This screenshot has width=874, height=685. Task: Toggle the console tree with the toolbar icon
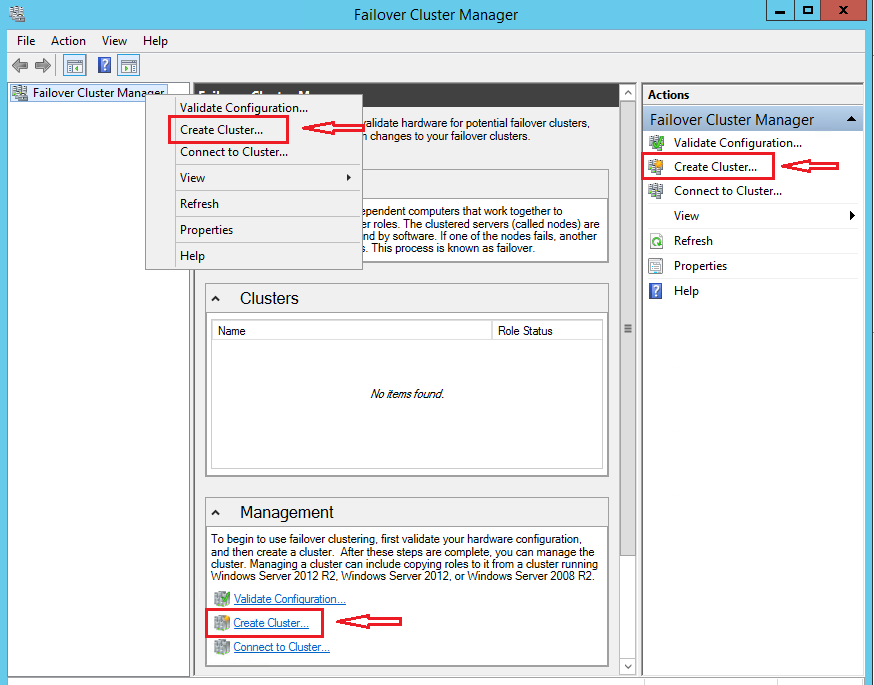click(x=74, y=65)
